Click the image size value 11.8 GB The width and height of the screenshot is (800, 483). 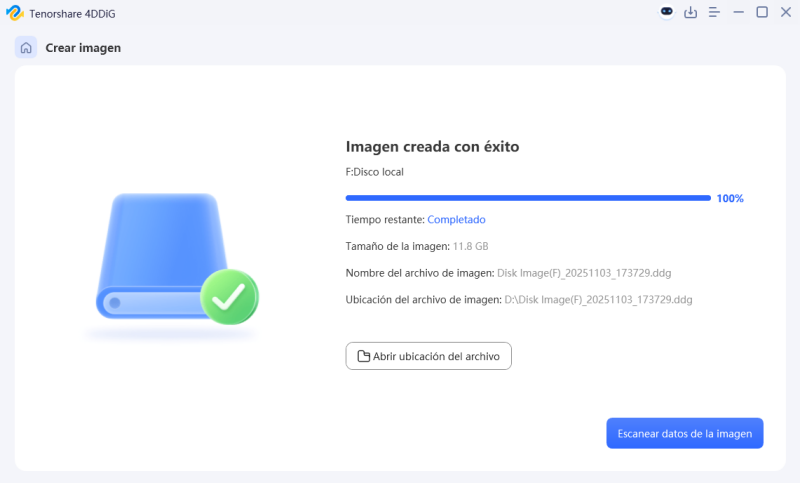[470, 246]
